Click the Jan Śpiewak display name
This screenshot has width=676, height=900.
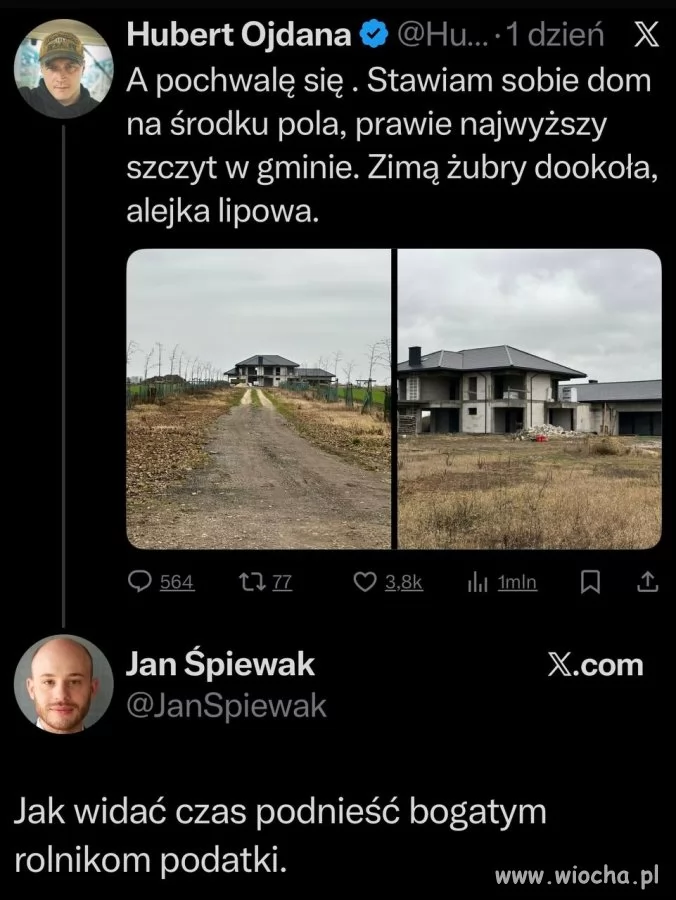click(220, 664)
